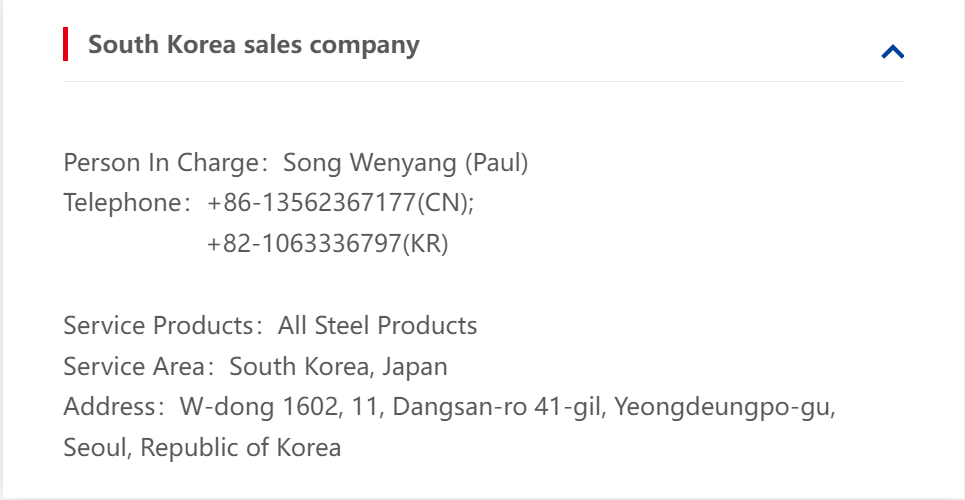Click "South Korea, Japan" service area value
The height and width of the screenshot is (500, 965).
point(339,367)
